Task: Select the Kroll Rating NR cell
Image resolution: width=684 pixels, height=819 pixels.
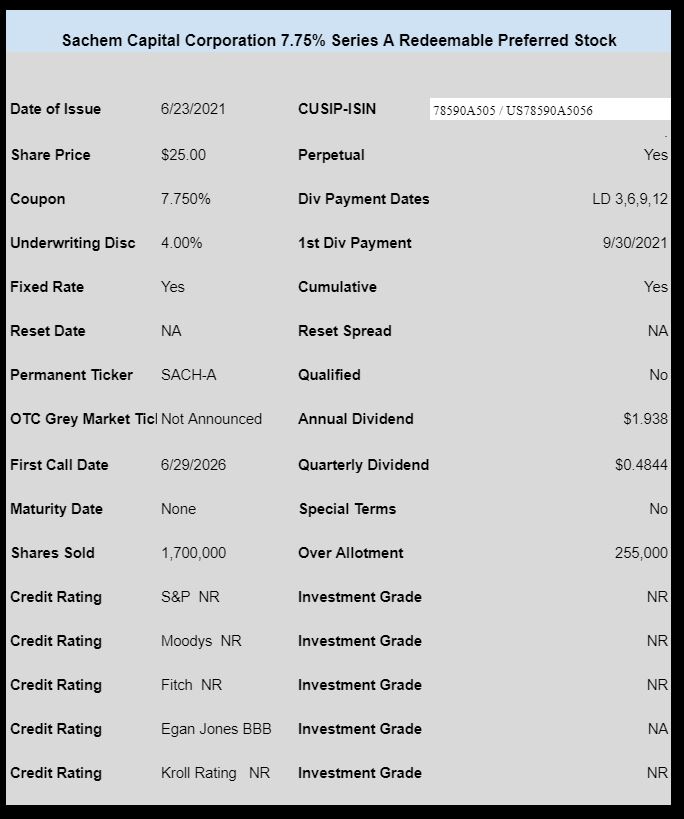Action: click(x=215, y=773)
